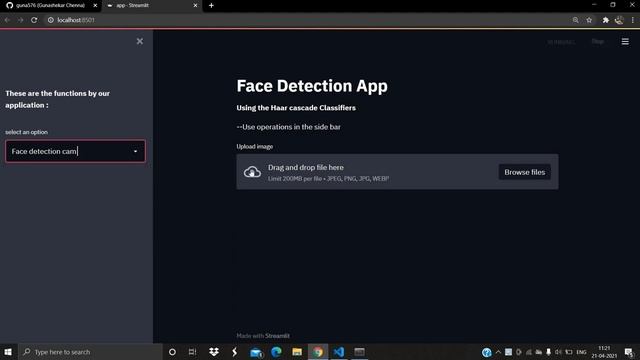640x360 pixels.
Task: Click the Stop button in the Streamlit header
Action: (x=598, y=41)
